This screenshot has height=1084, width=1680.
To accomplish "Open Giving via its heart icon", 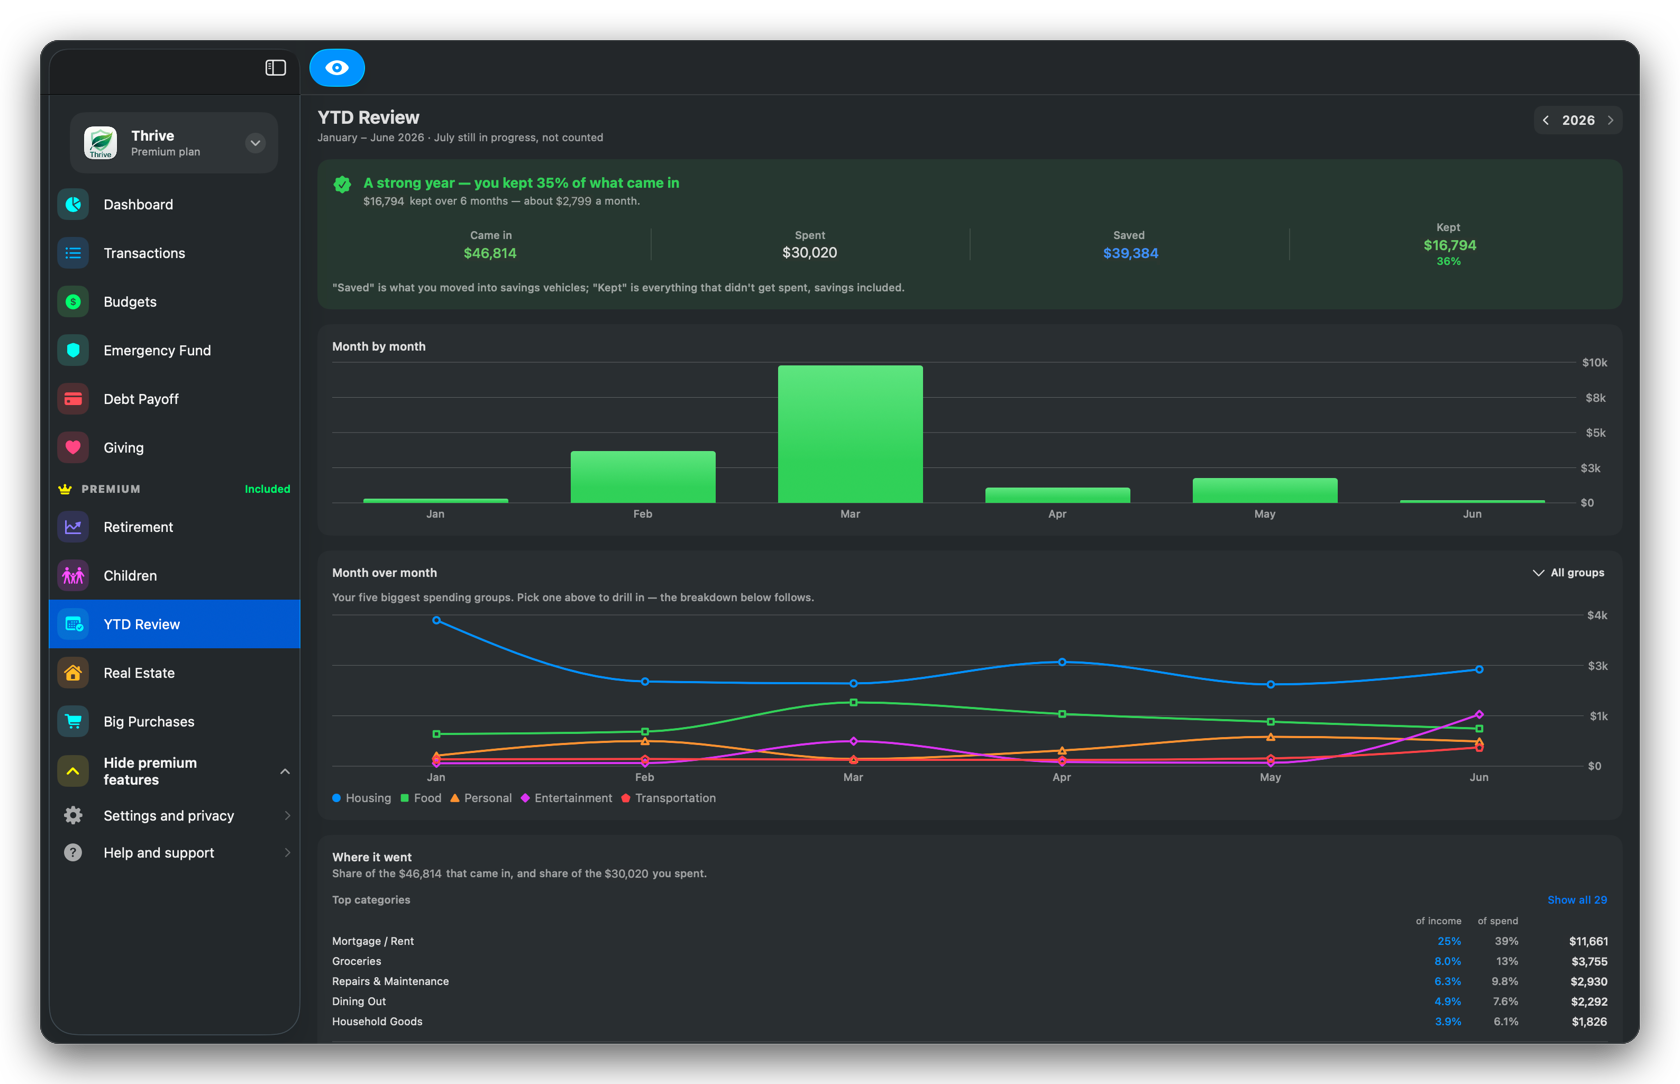I will (x=73, y=448).
